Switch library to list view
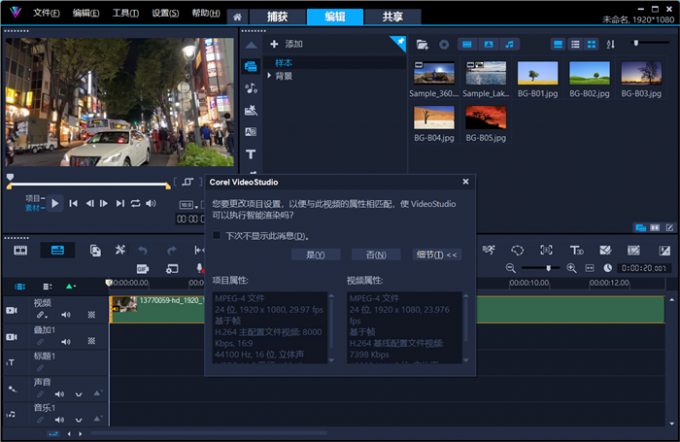The image size is (680, 442). [x=575, y=44]
